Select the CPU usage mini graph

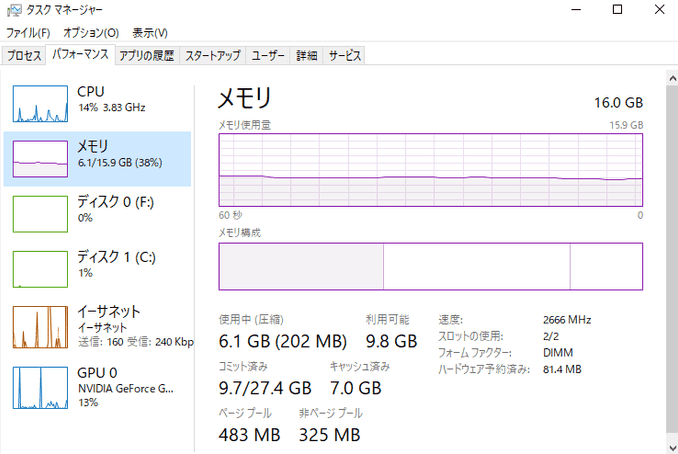pos(40,104)
